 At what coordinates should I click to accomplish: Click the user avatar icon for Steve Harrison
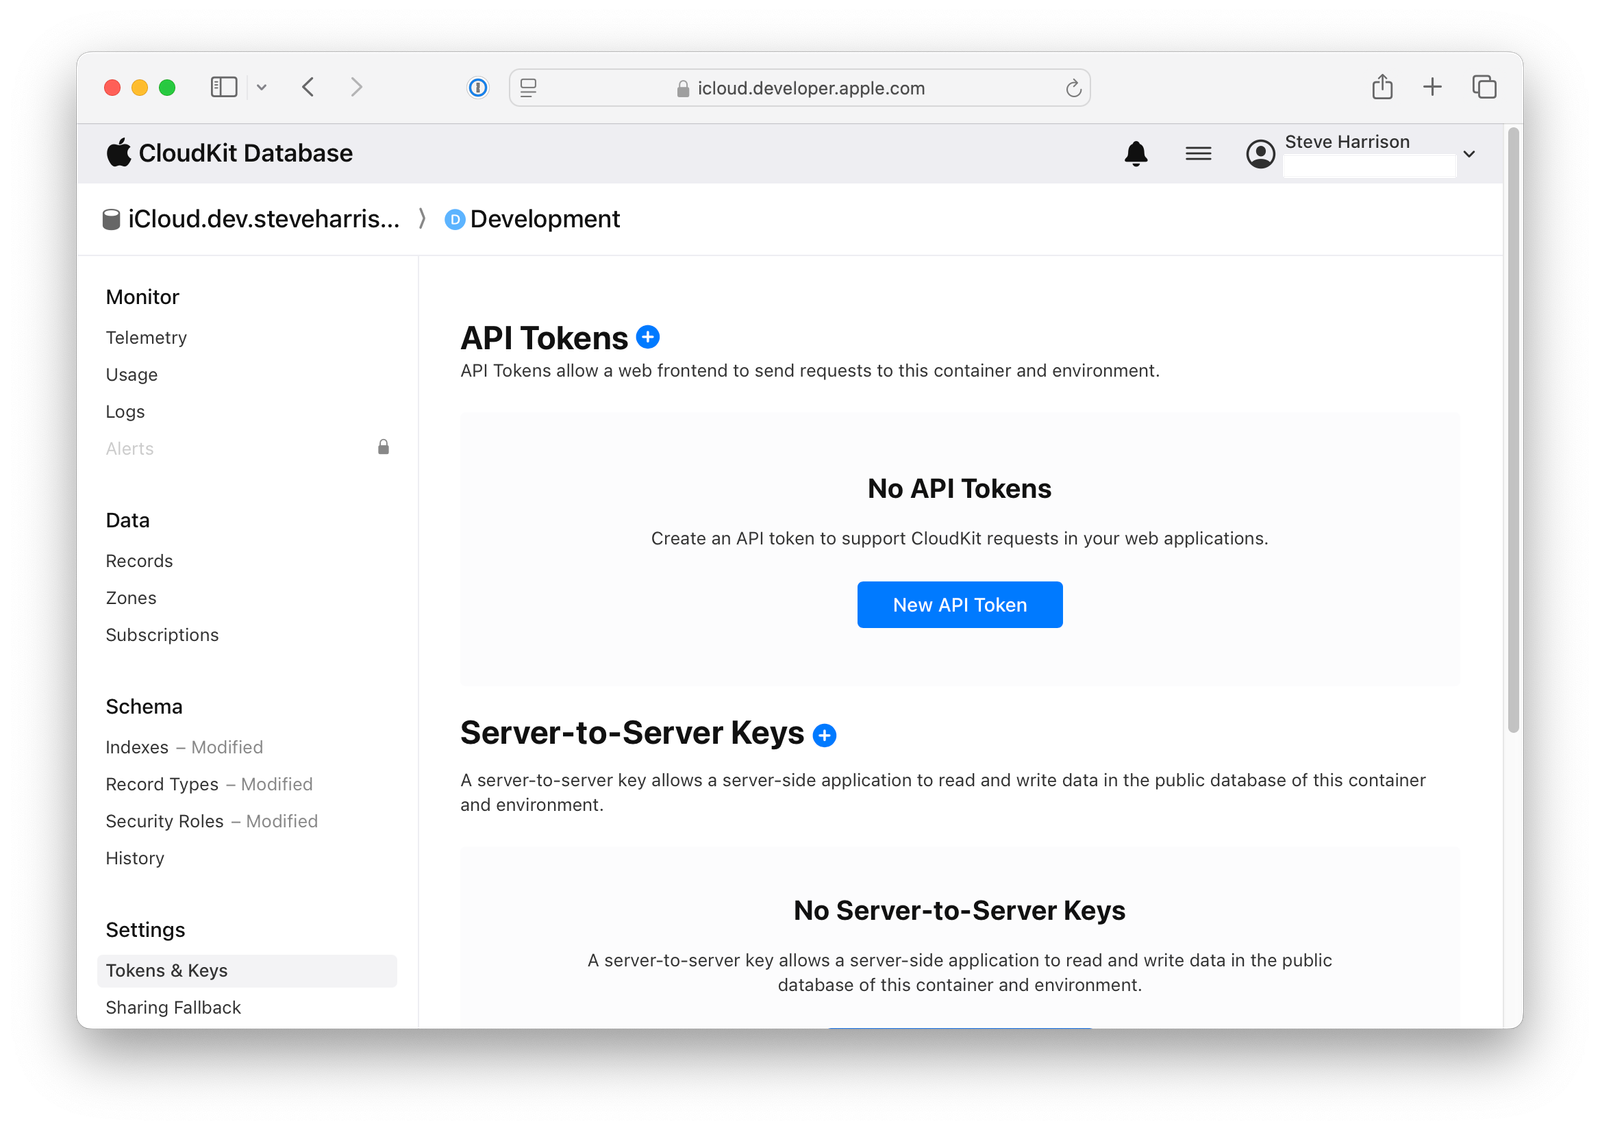(1259, 153)
